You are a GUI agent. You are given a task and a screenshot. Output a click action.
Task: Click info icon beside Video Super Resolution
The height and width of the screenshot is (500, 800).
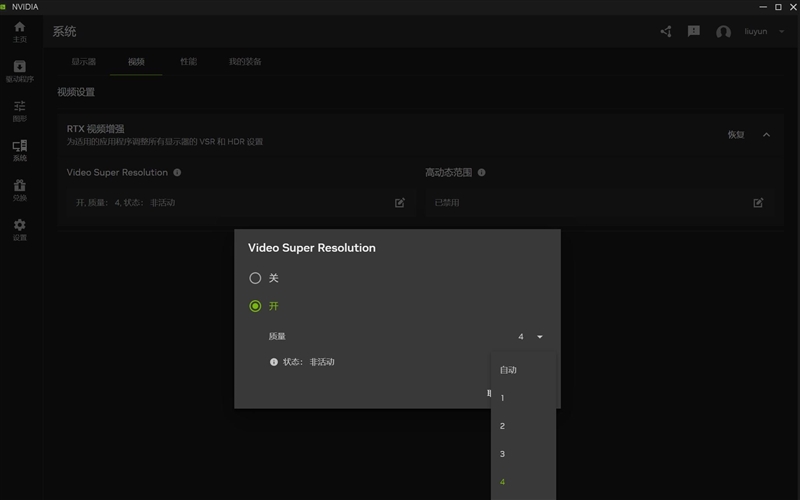[x=177, y=172]
